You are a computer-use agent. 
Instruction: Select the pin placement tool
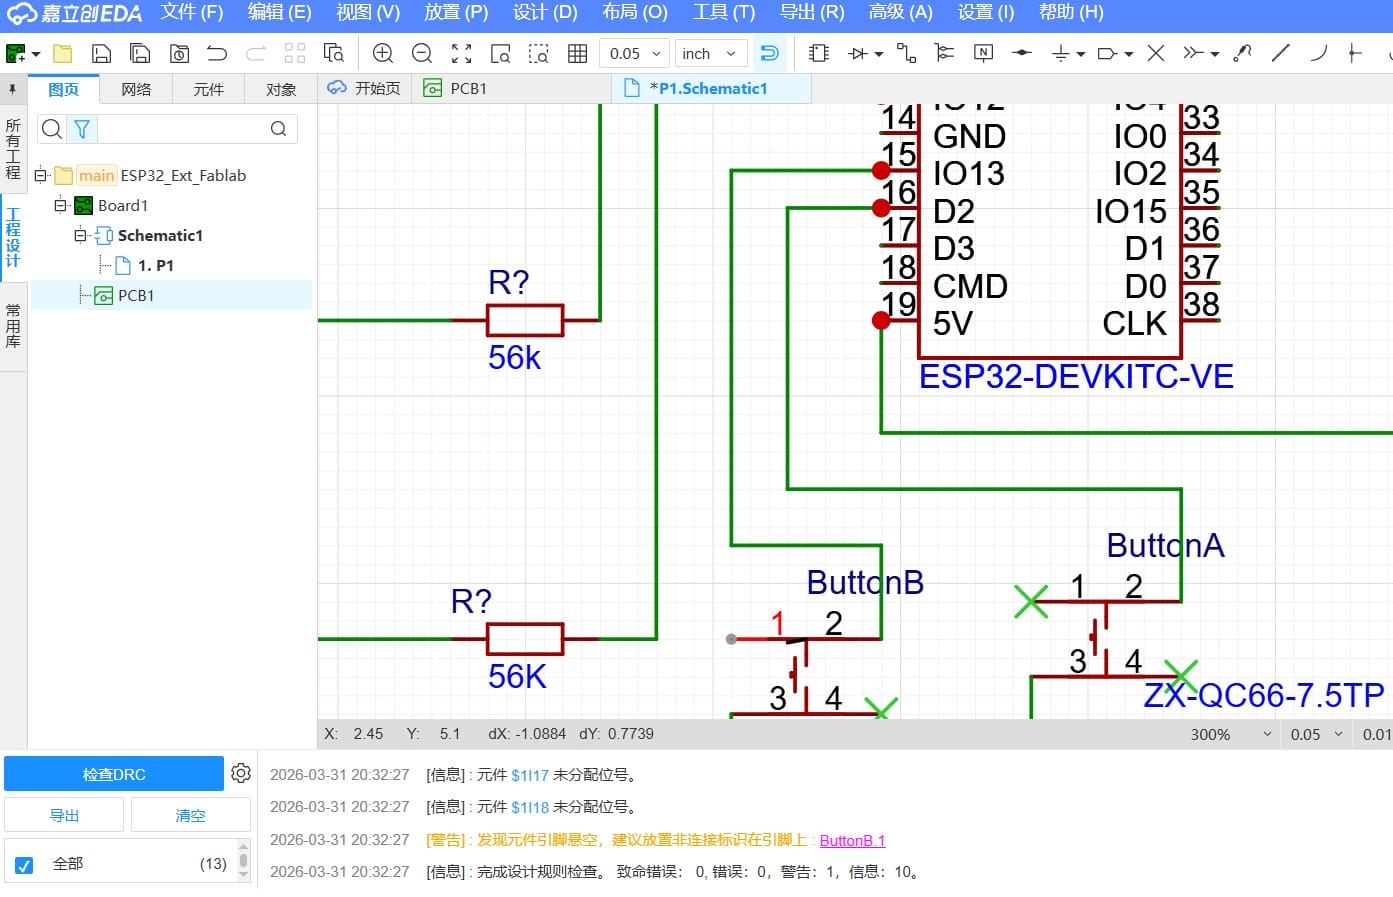pyautogui.click(x=1355, y=54)
